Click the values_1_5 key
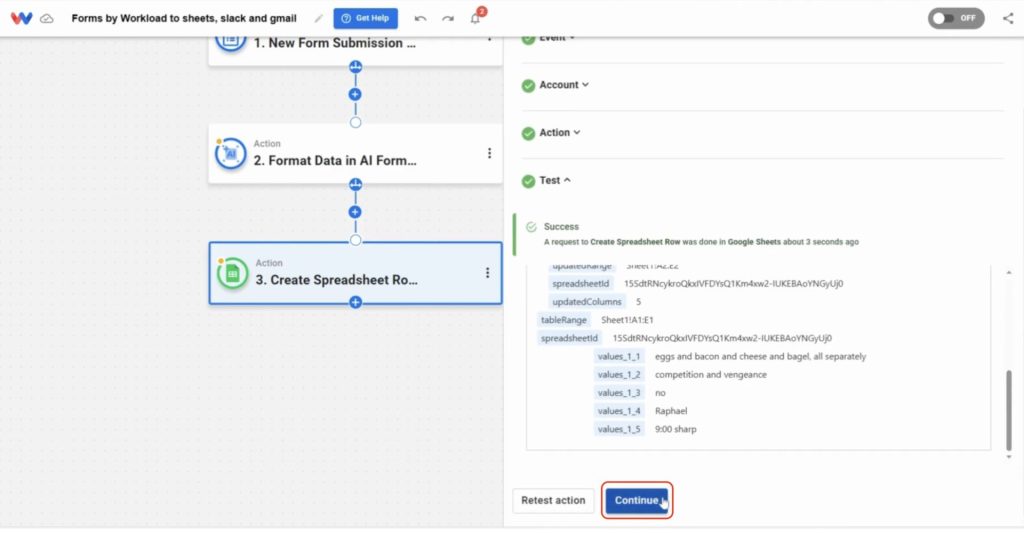1024x533 pixels. [618, 430]
